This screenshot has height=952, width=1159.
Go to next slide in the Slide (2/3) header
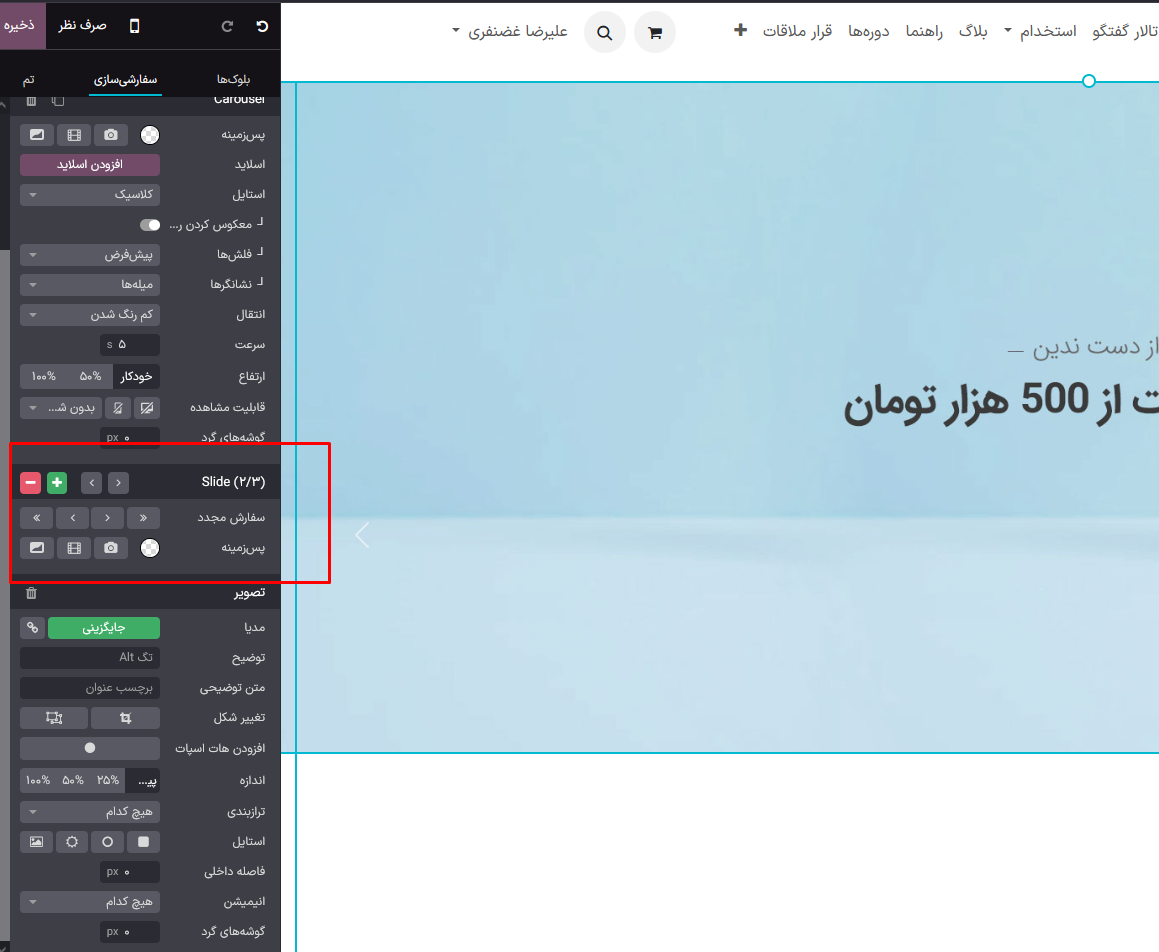pyautogui.click(x=118, y=483)
